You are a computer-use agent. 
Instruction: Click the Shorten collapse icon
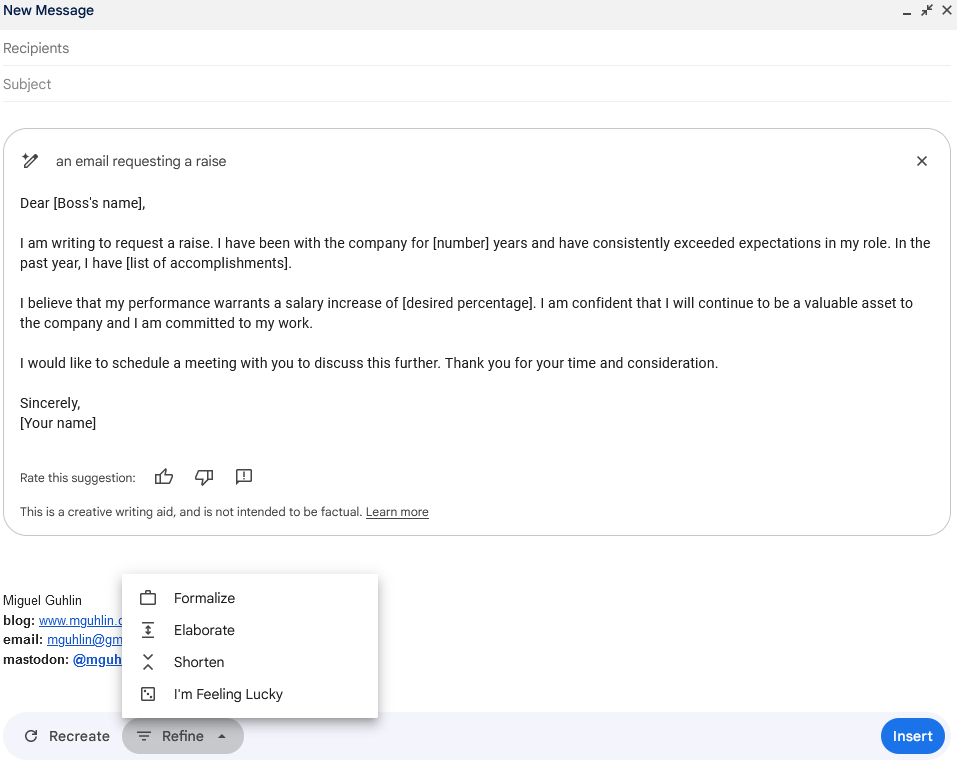tap(148, 662)
